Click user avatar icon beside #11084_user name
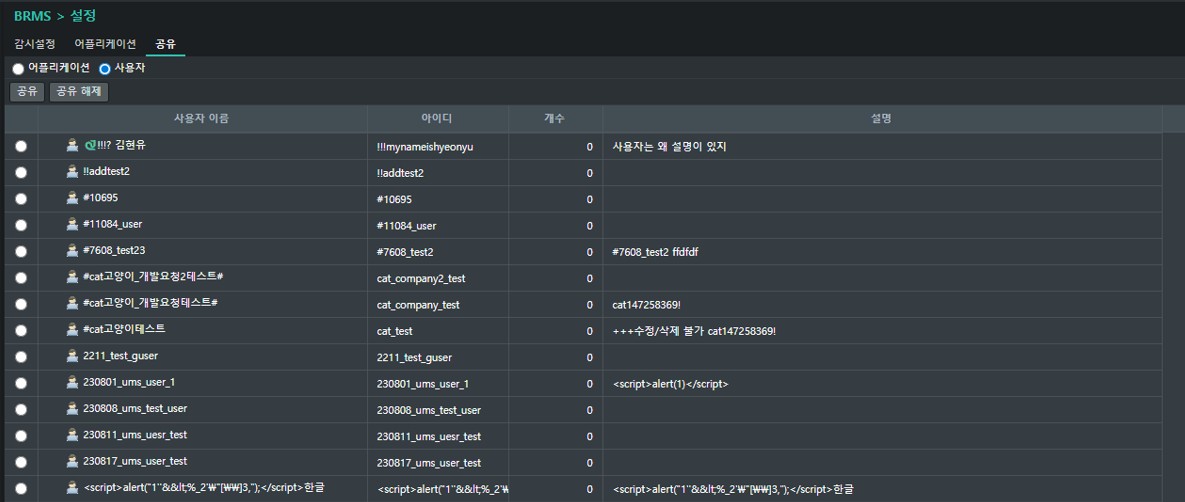1185x502 pixels. coord(73,225)
